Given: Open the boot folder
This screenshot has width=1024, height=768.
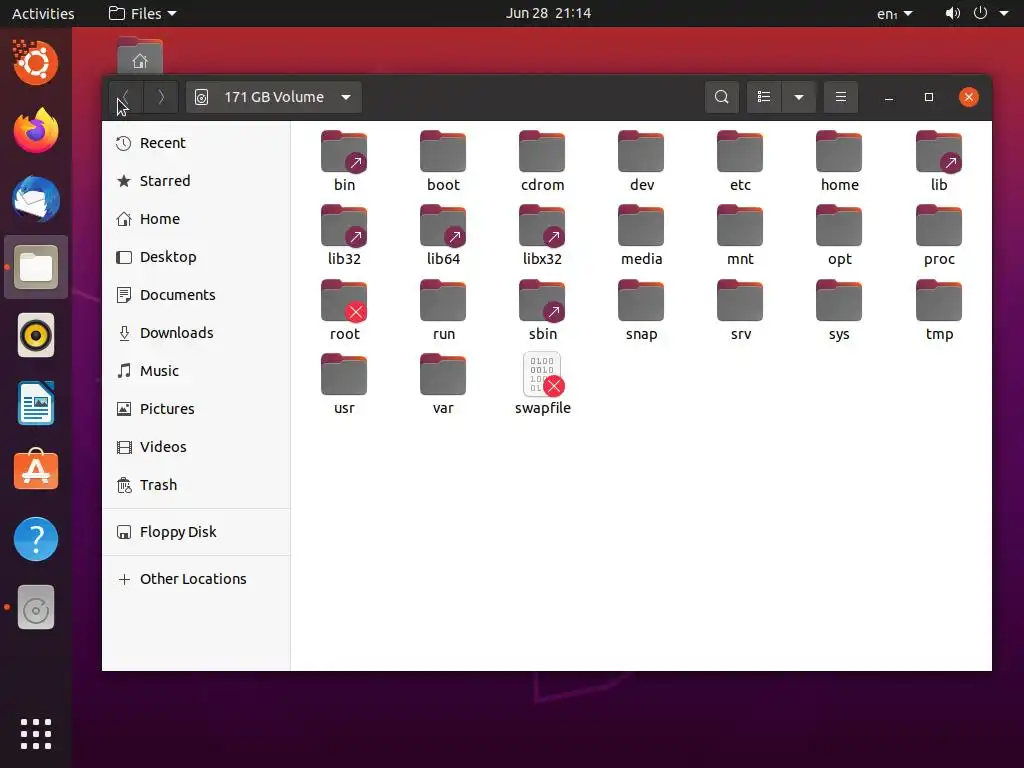Looking at the screenshot, I should [x=443, y=161].
